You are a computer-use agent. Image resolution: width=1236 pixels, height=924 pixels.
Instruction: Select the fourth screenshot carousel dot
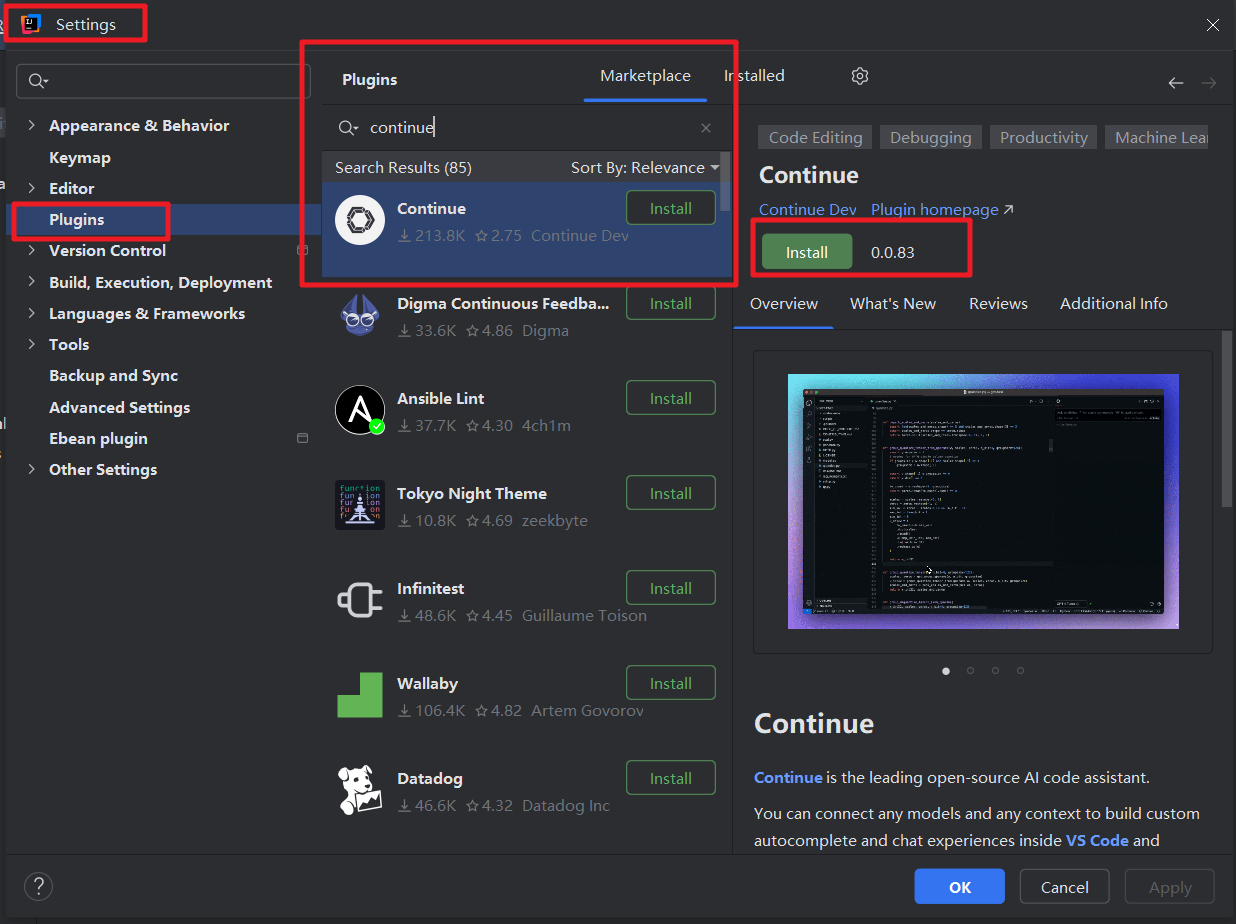pos(1020,671)
